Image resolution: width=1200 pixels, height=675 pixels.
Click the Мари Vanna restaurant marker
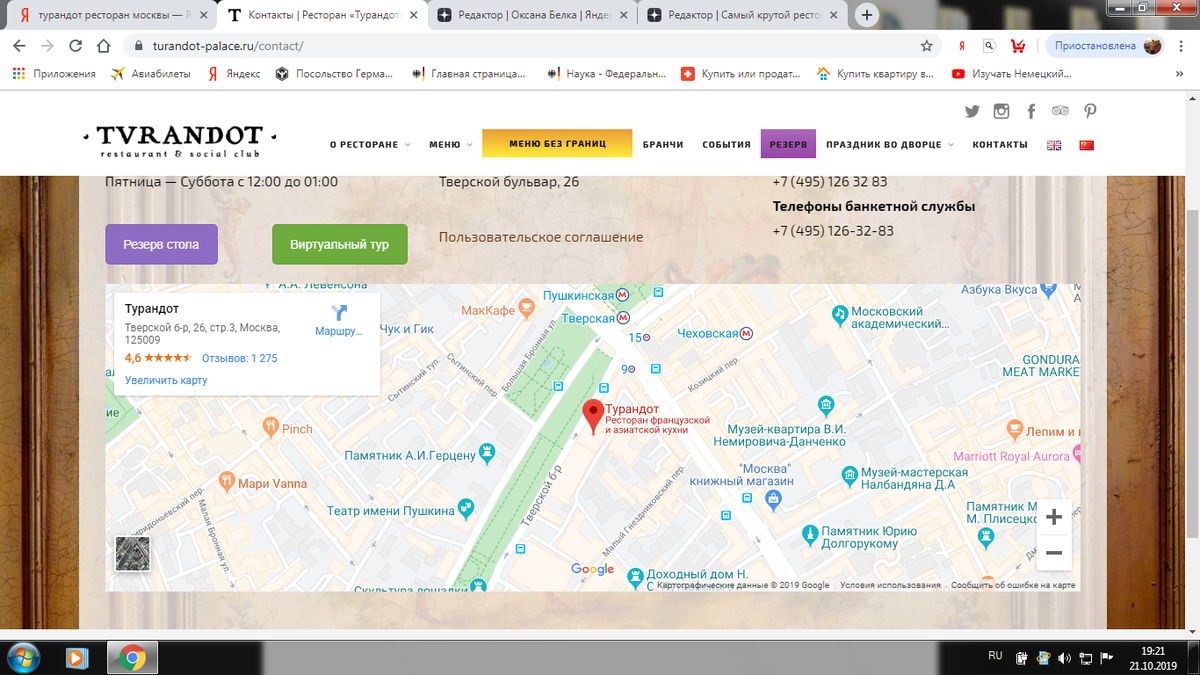(228, 483)
